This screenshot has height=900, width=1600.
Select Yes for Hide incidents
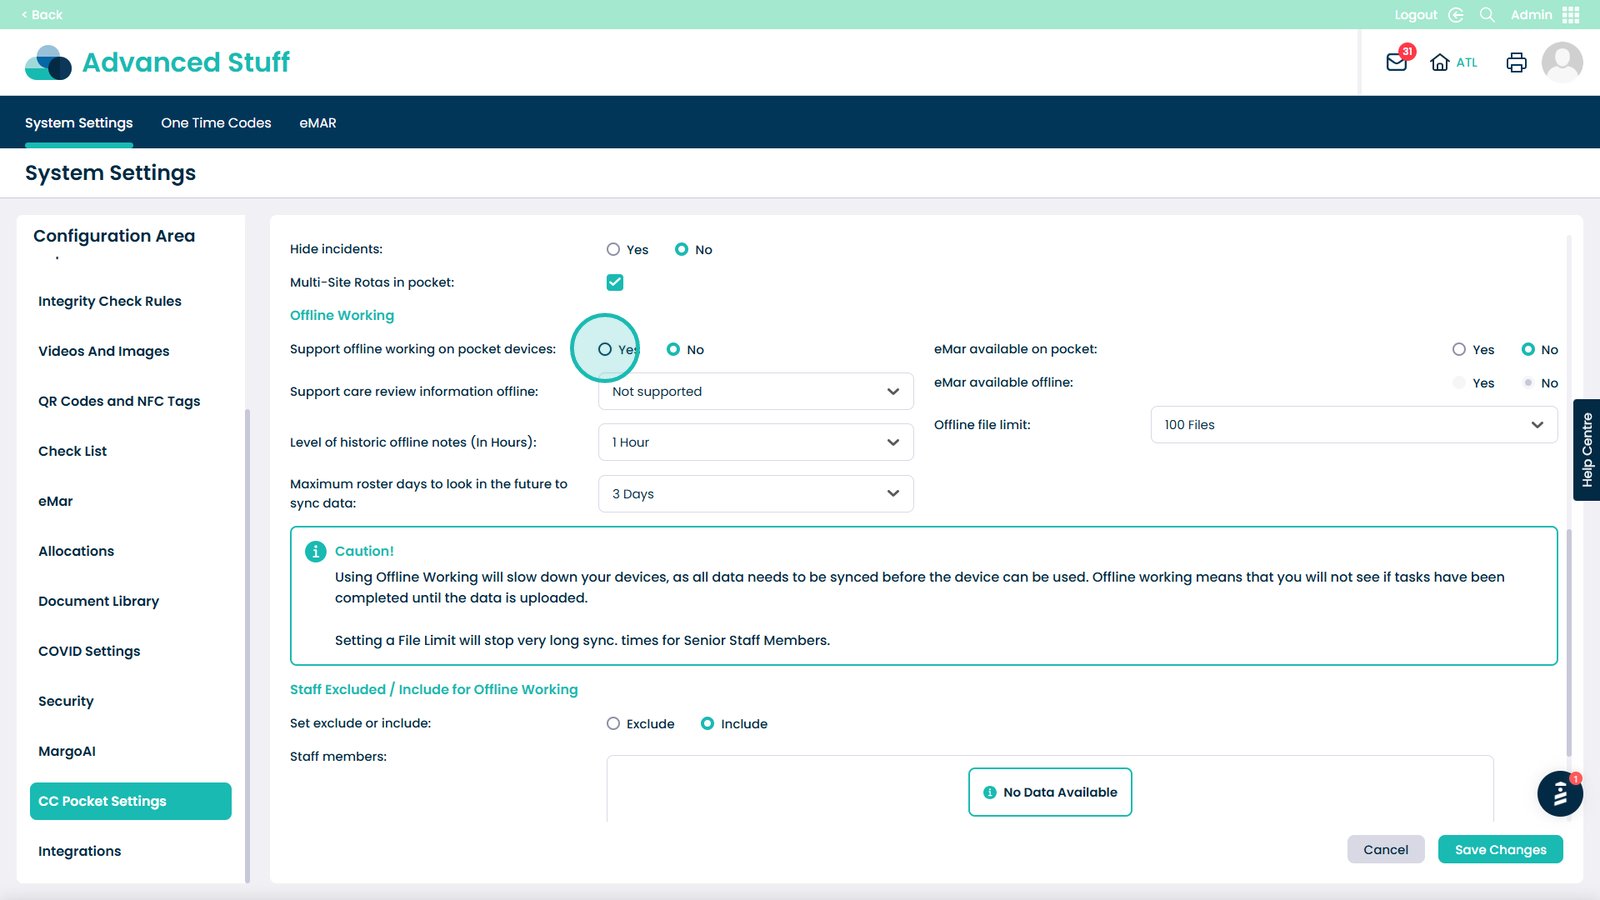click(x=613, y=250)
